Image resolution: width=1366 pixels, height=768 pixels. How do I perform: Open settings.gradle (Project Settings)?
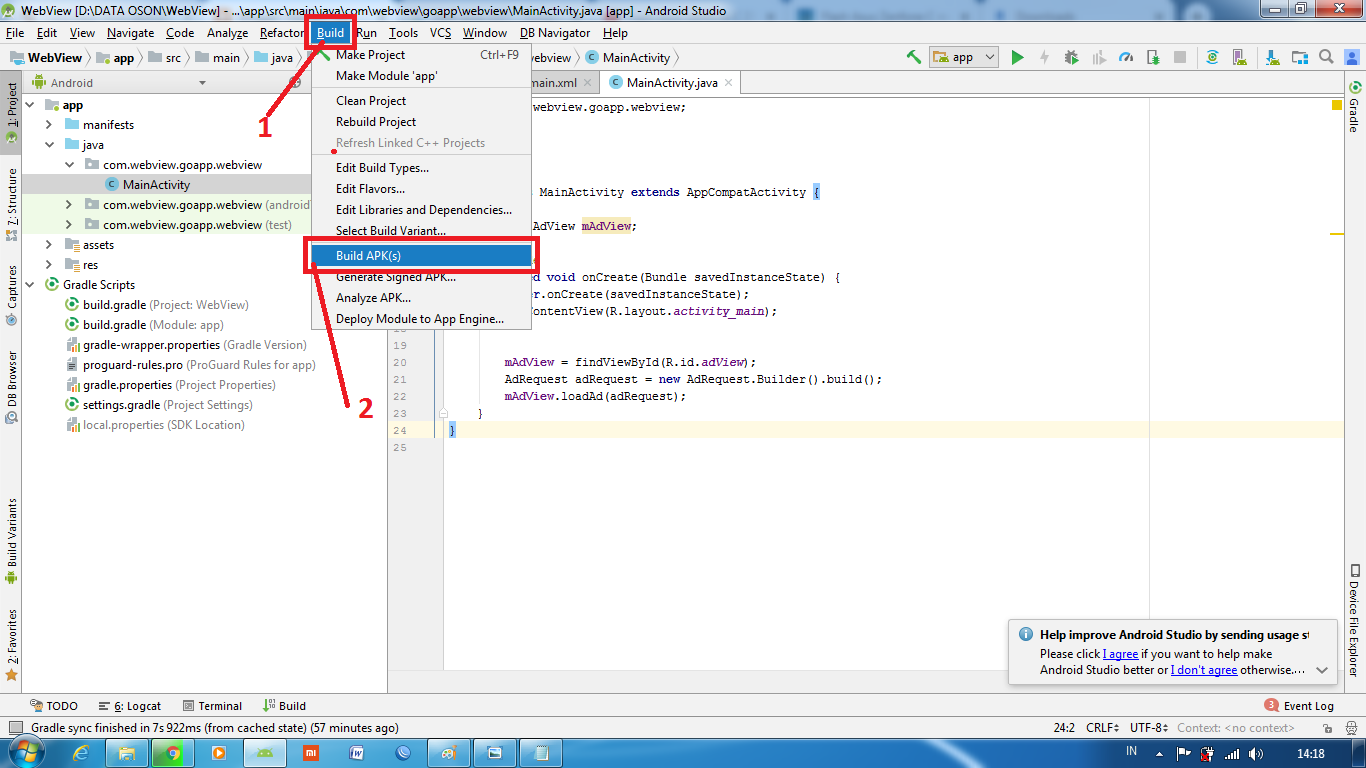158,405
